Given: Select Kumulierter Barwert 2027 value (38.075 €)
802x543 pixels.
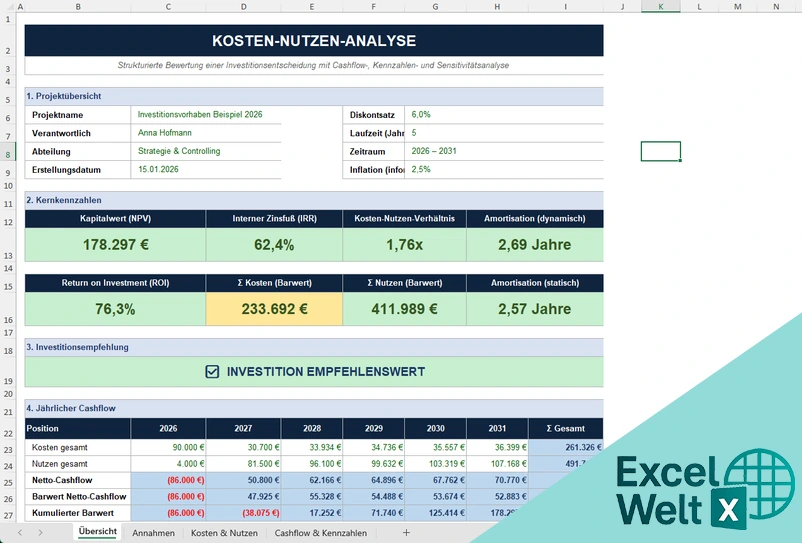Looking at the screenshot, I should [243, 513].
